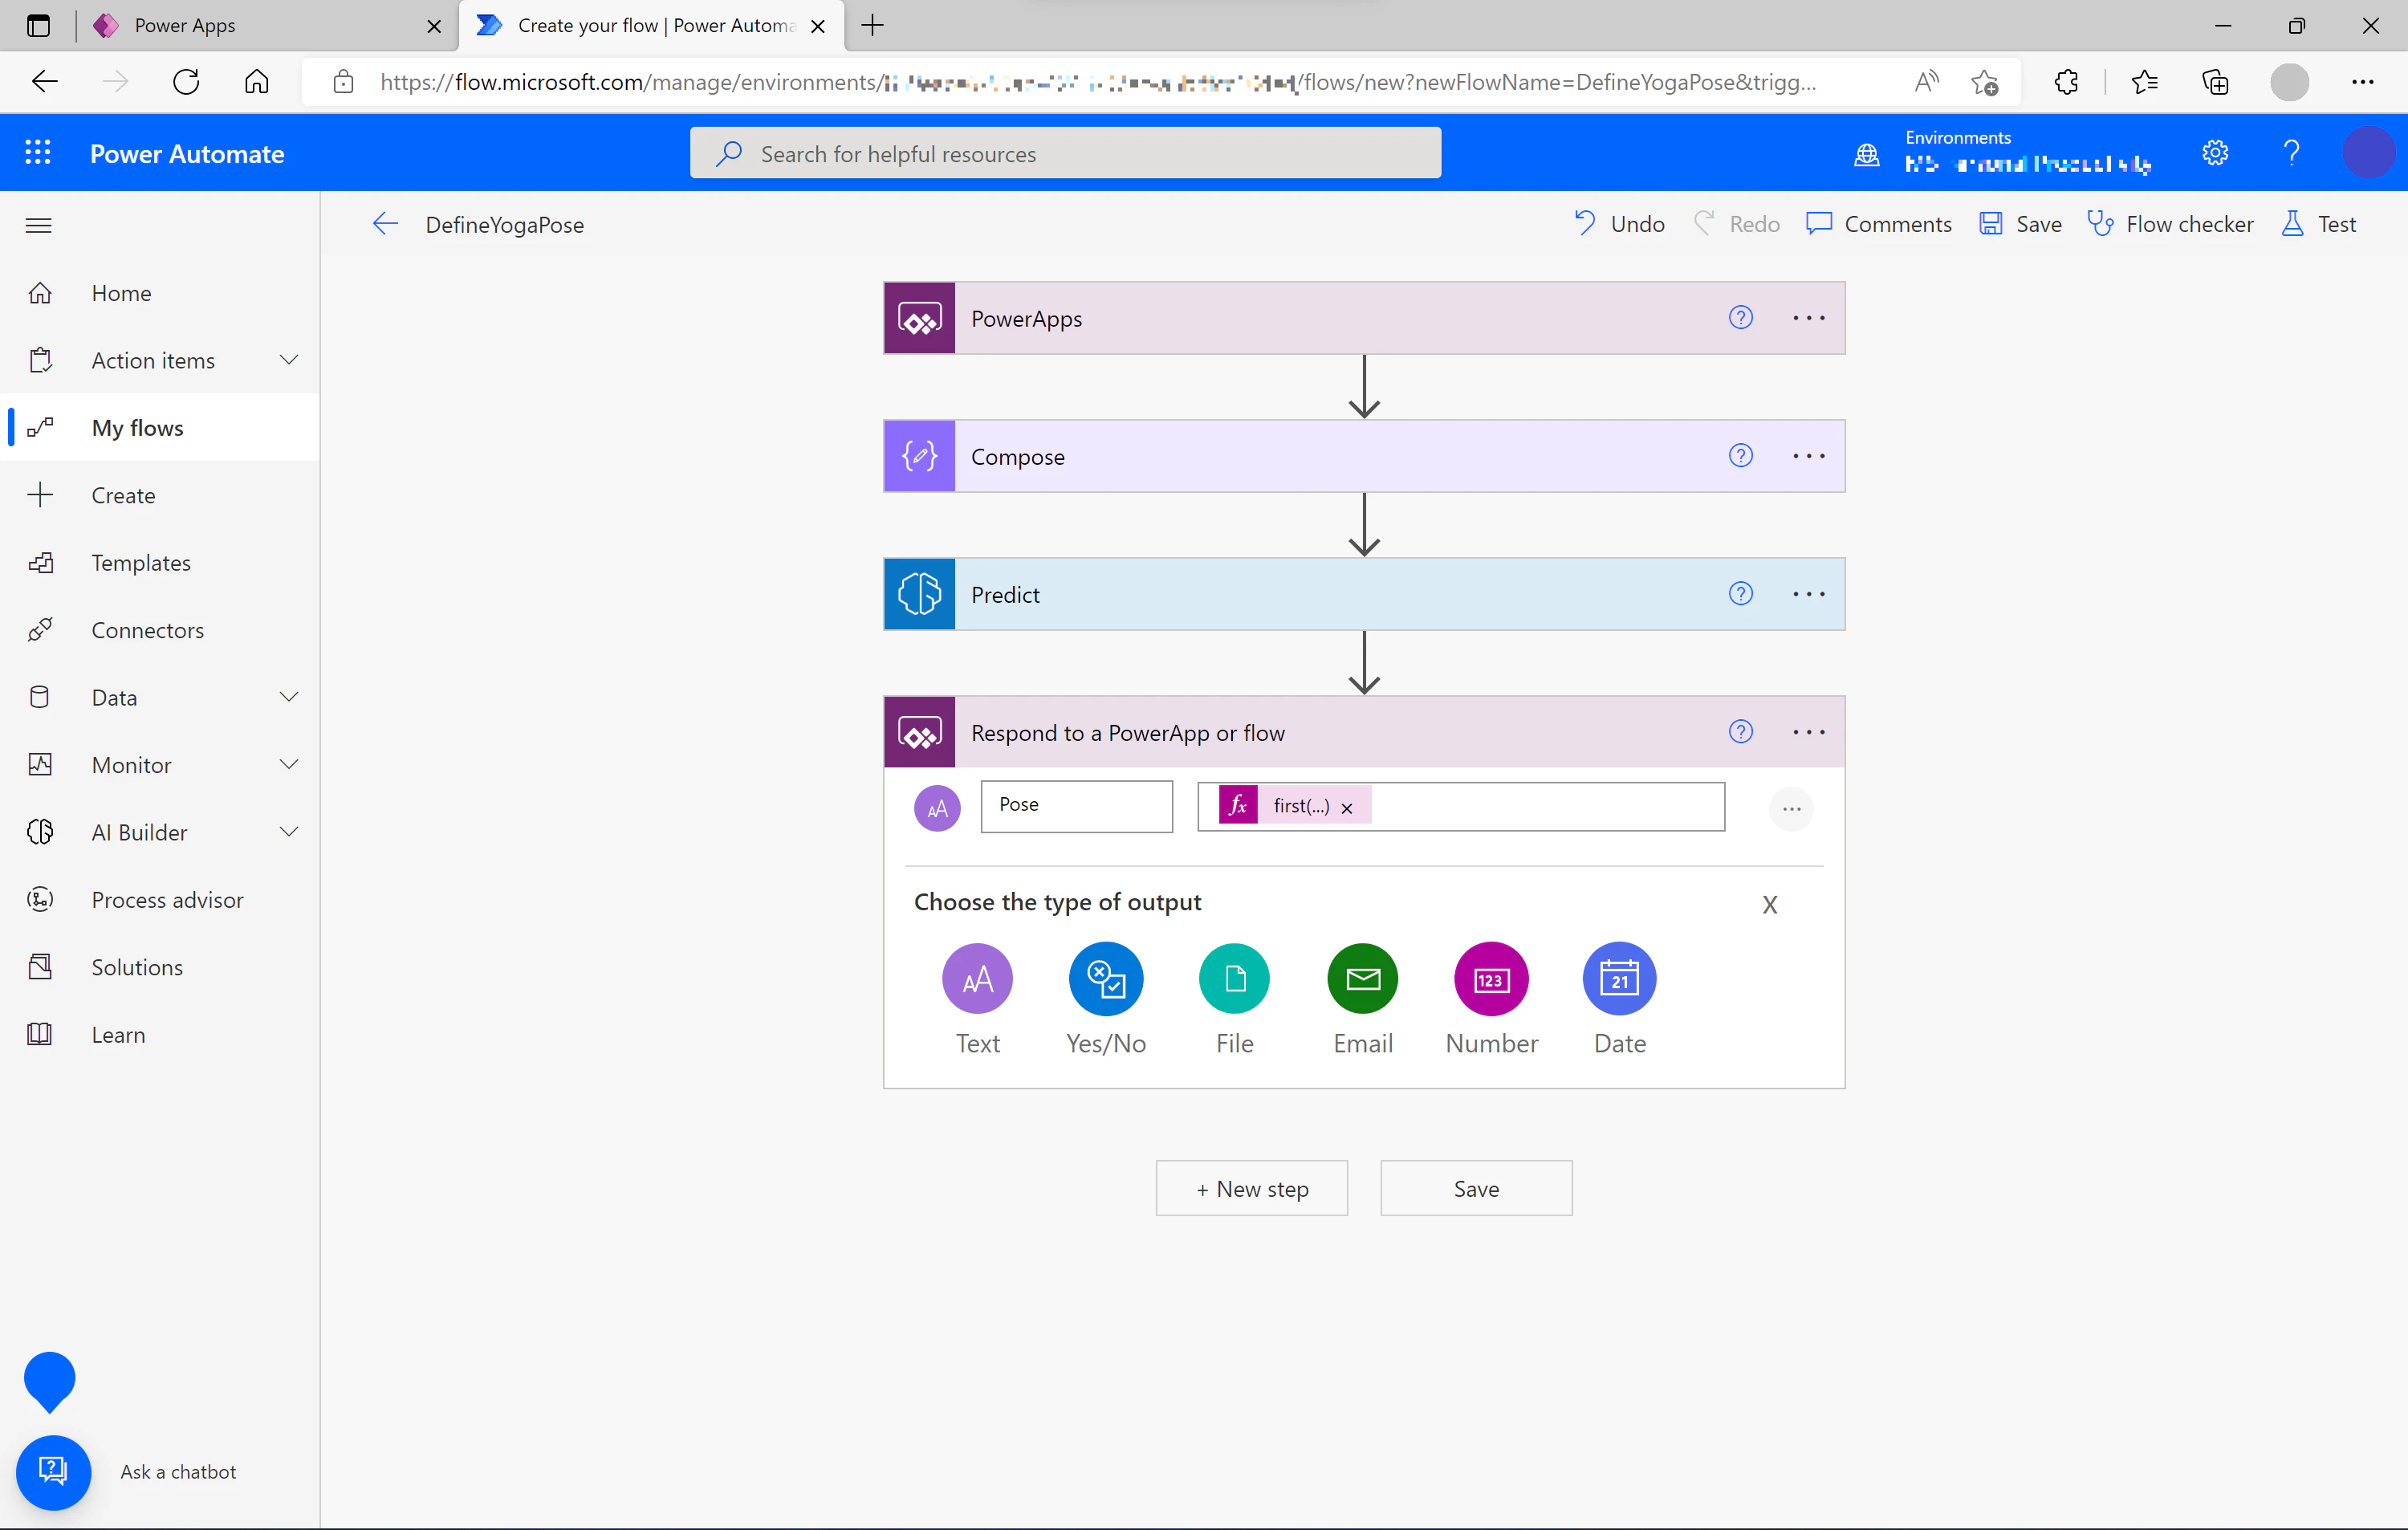Open the app launcher waffle icon
The width and height of the screenshot is (2408, 1530).
pyautogui.click(x=38, y=153)
